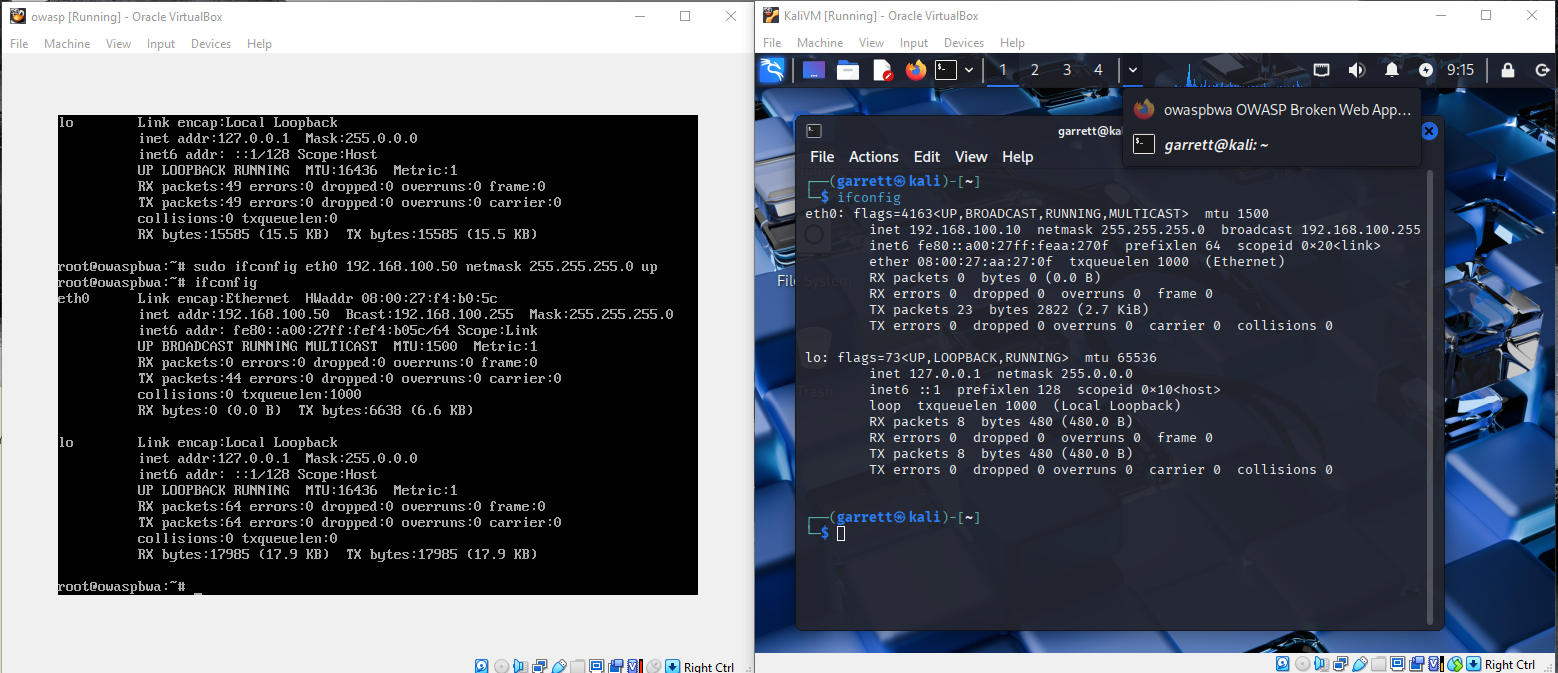Switch to workspace 4 in Kali
The height and width of the screenshot is (673, 1558).
click(1098, 70)
